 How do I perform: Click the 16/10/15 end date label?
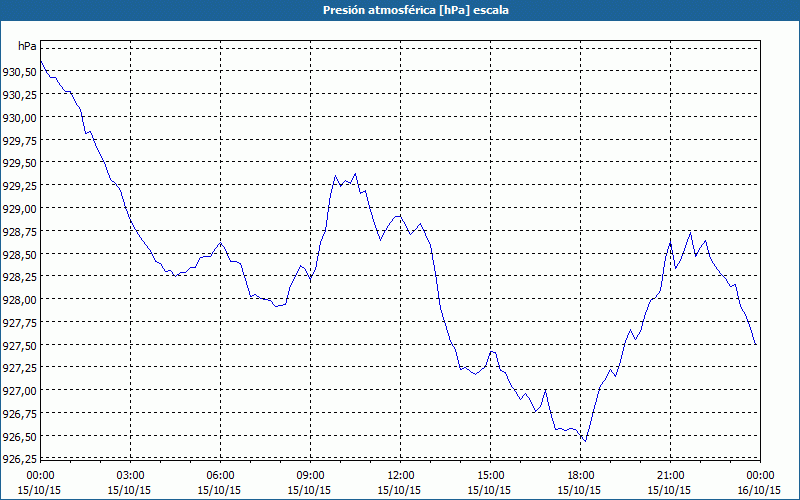(x=759, y=490)
